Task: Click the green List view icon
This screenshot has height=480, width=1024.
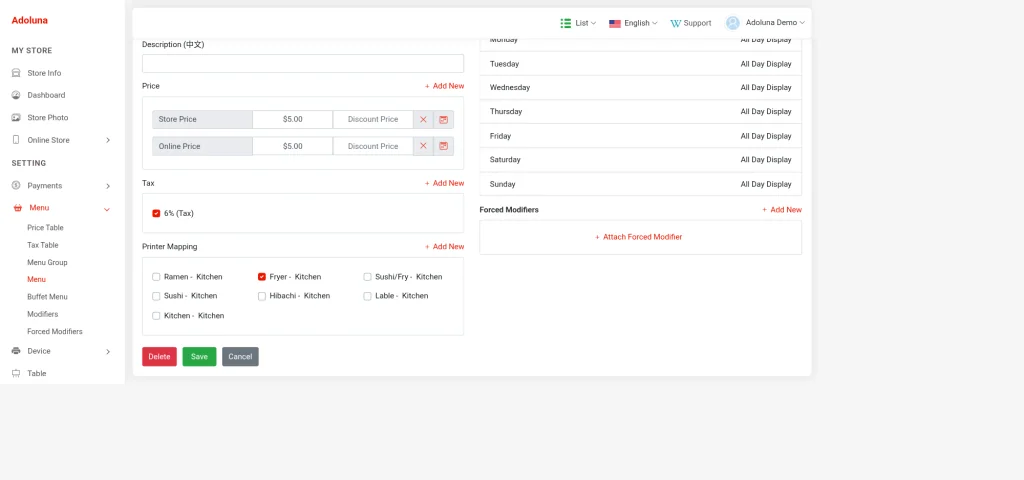Action: tap(566, 23)
